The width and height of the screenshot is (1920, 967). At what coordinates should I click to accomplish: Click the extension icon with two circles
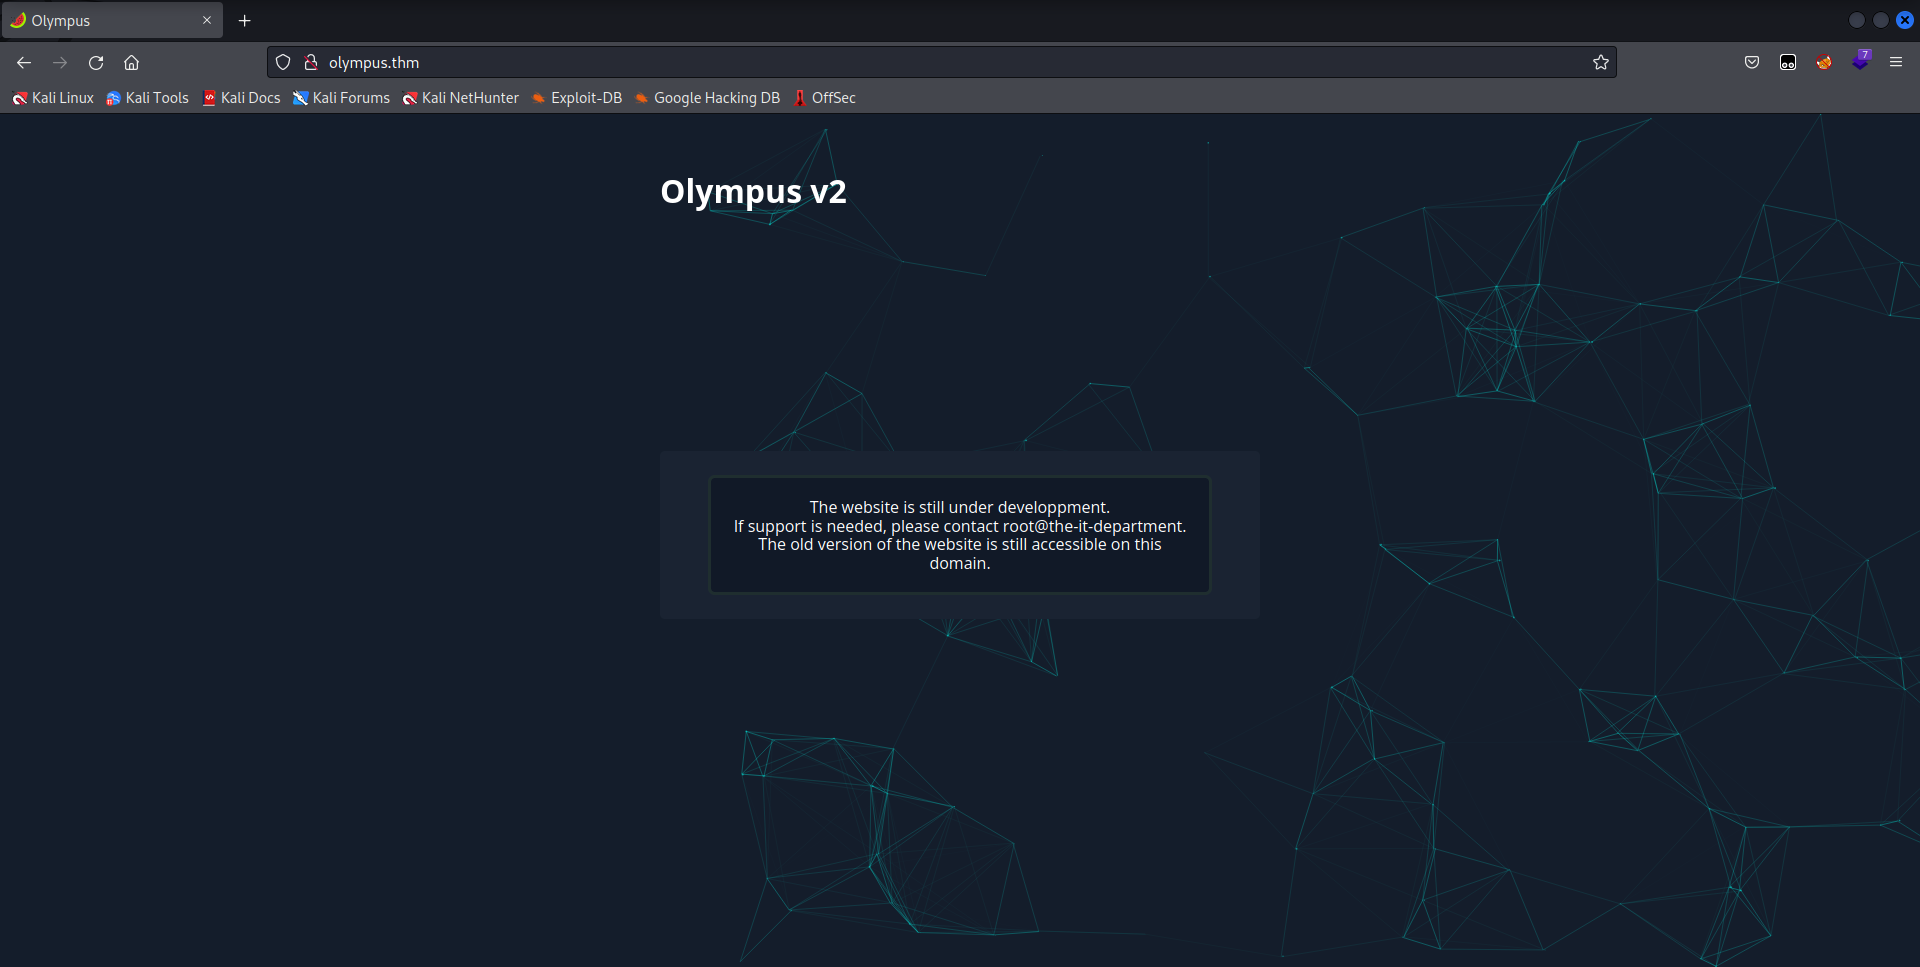1787,61
